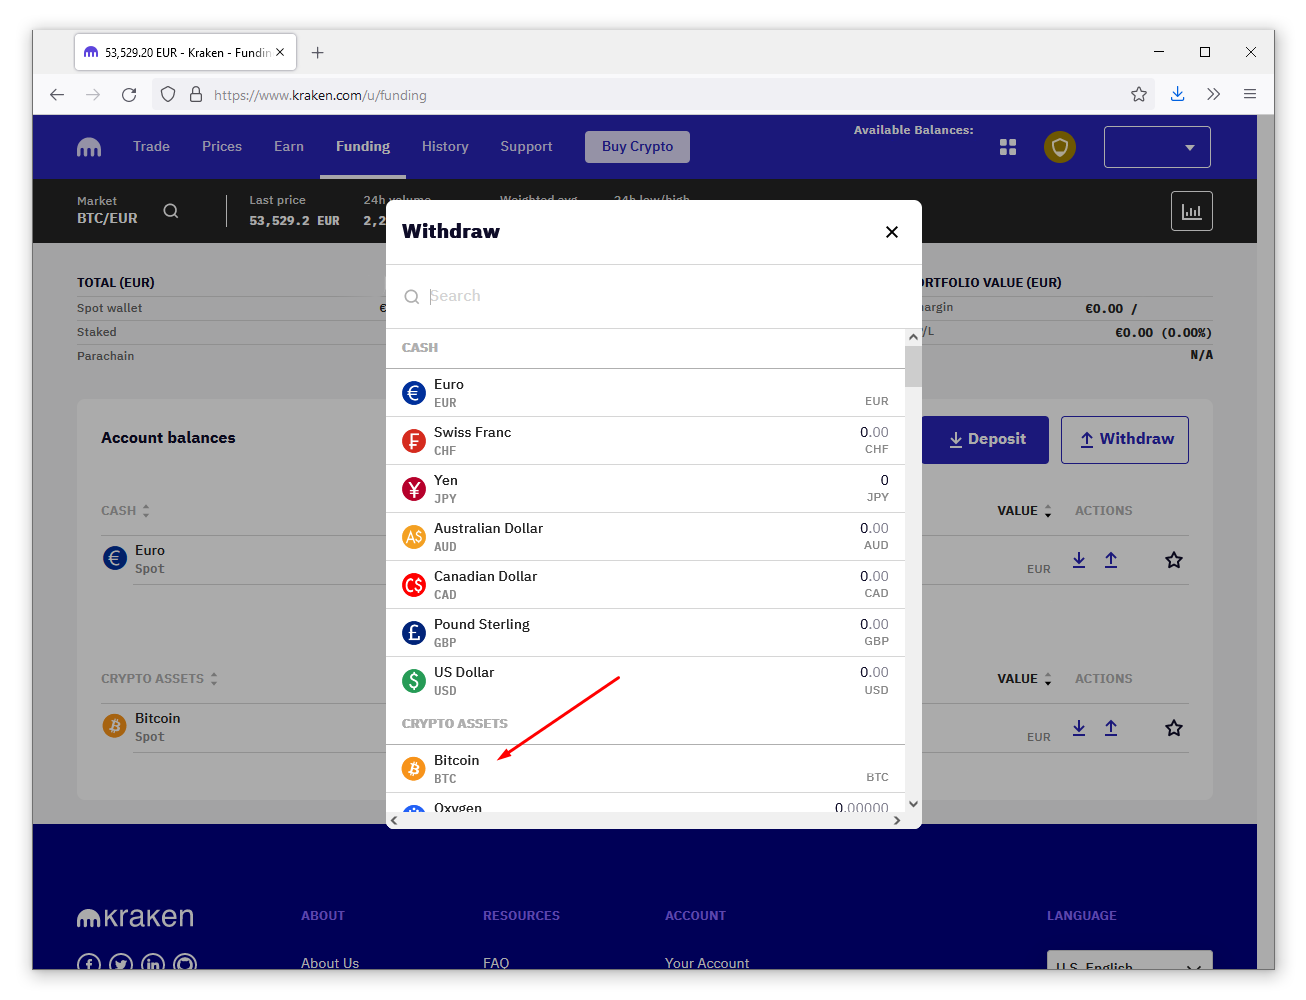Viewport: 1306px width, 1000px height.
Task: Show more browser tools chevrons
Action: [1214, 94]
